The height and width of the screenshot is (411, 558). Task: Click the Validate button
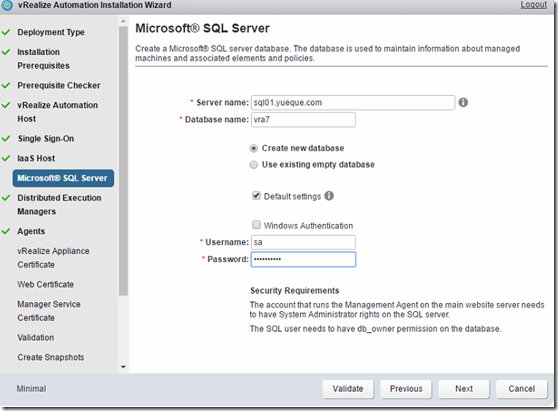(348, 389)
